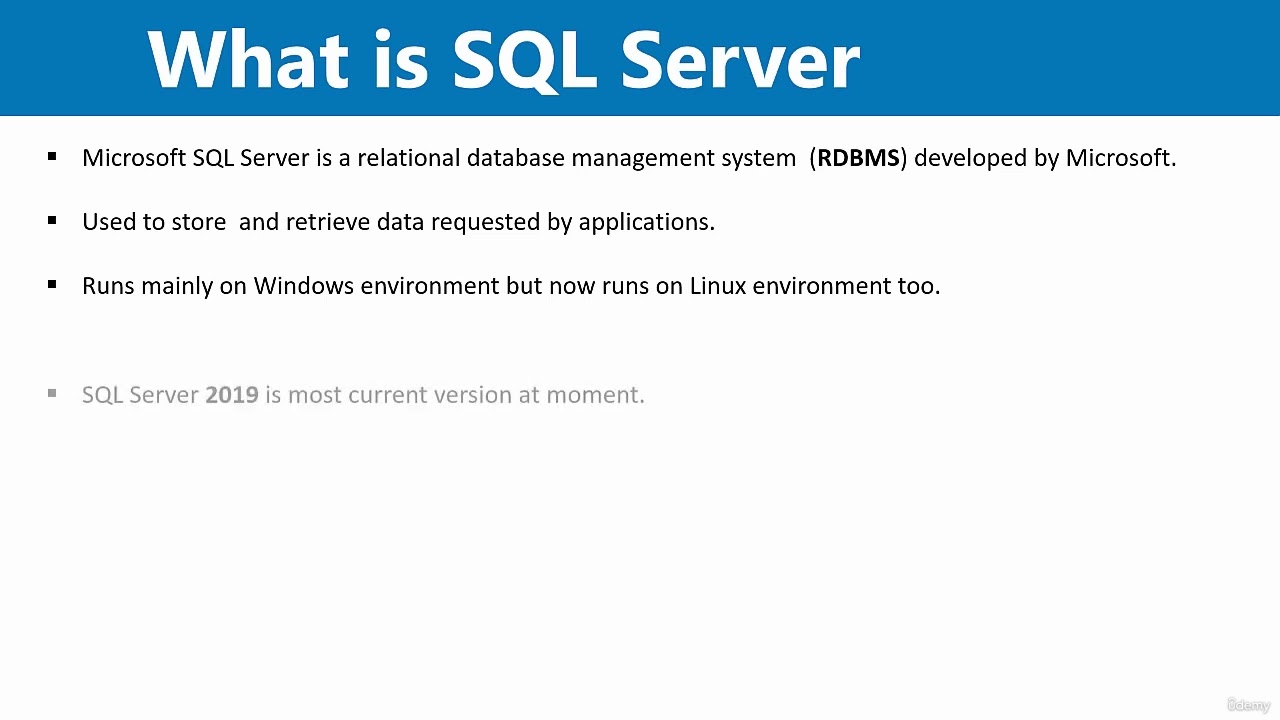Click the bold 'RDBMS' acronym
This screenshot has width=1280, height=720.
tap(858, 158)
